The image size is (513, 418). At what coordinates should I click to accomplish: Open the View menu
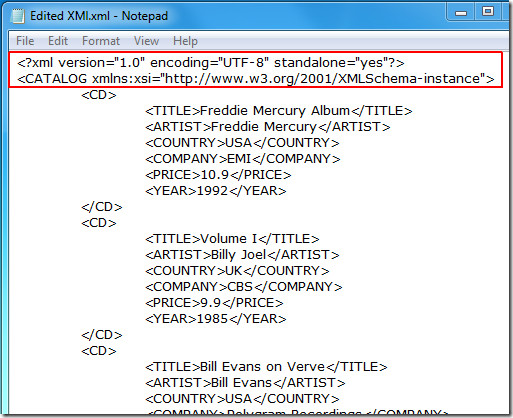point(146,41)
